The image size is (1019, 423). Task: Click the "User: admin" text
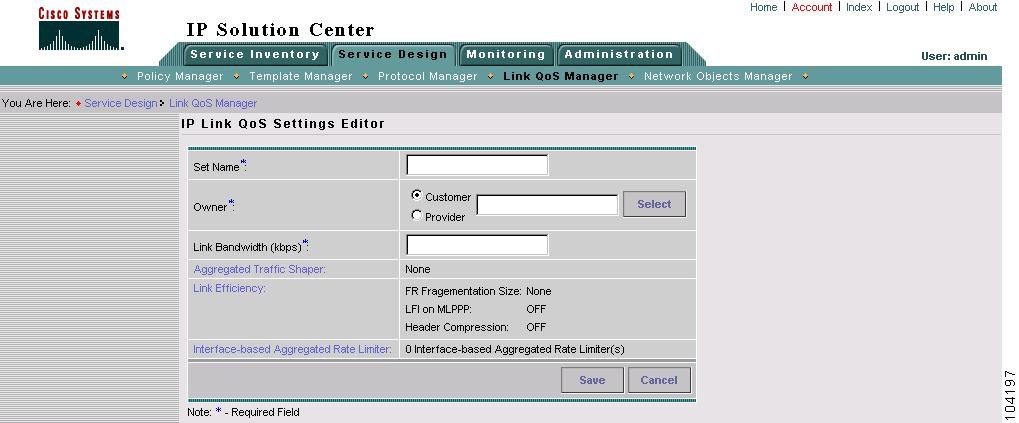954,56
